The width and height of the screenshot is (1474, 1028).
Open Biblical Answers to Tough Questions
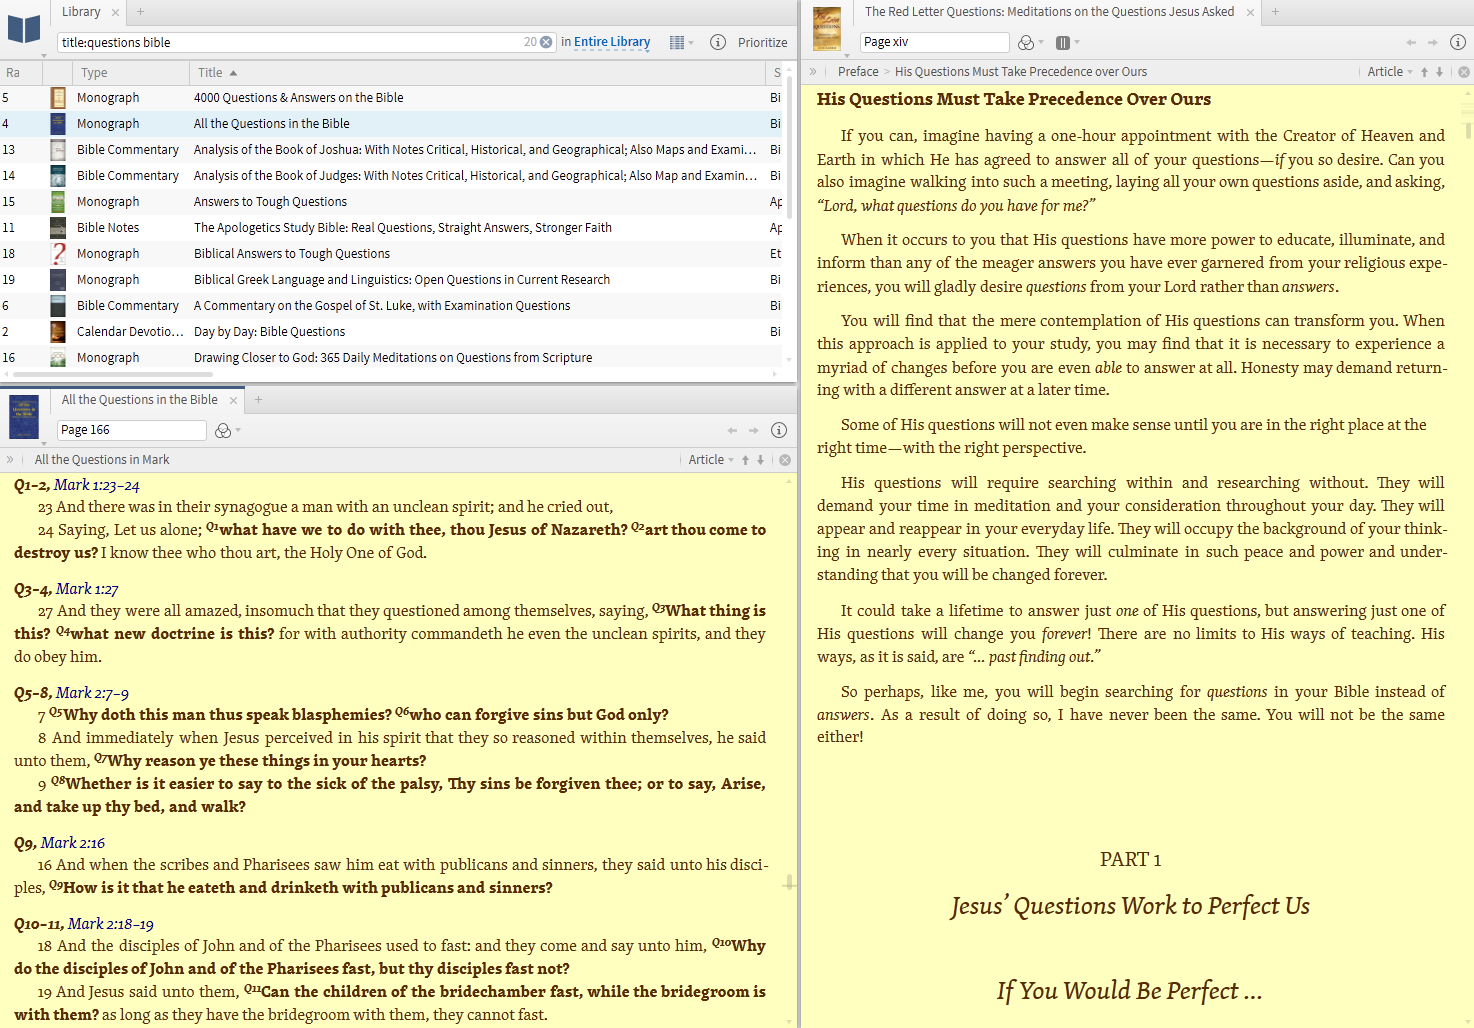pos(292,254)
